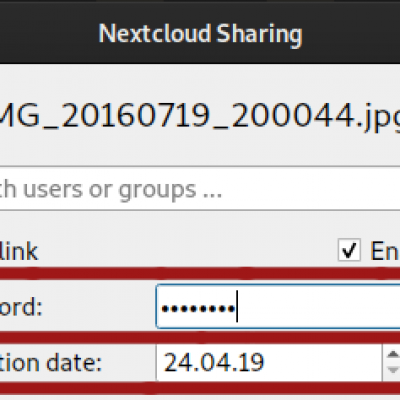
Task: Toggle the share link Enable checkbox
Action: point(349,250)
